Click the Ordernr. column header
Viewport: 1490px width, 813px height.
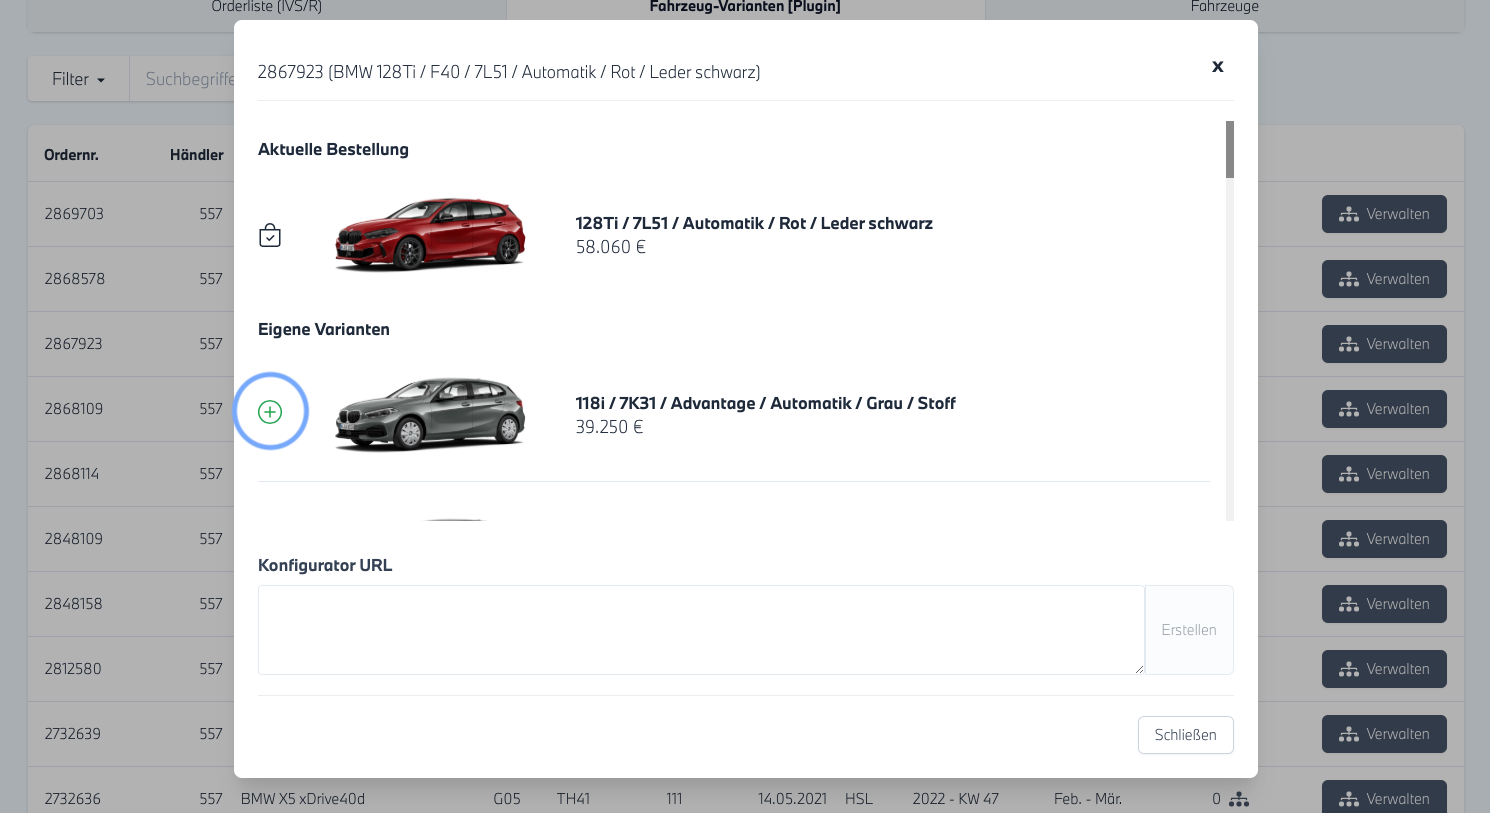pos(71,155)
